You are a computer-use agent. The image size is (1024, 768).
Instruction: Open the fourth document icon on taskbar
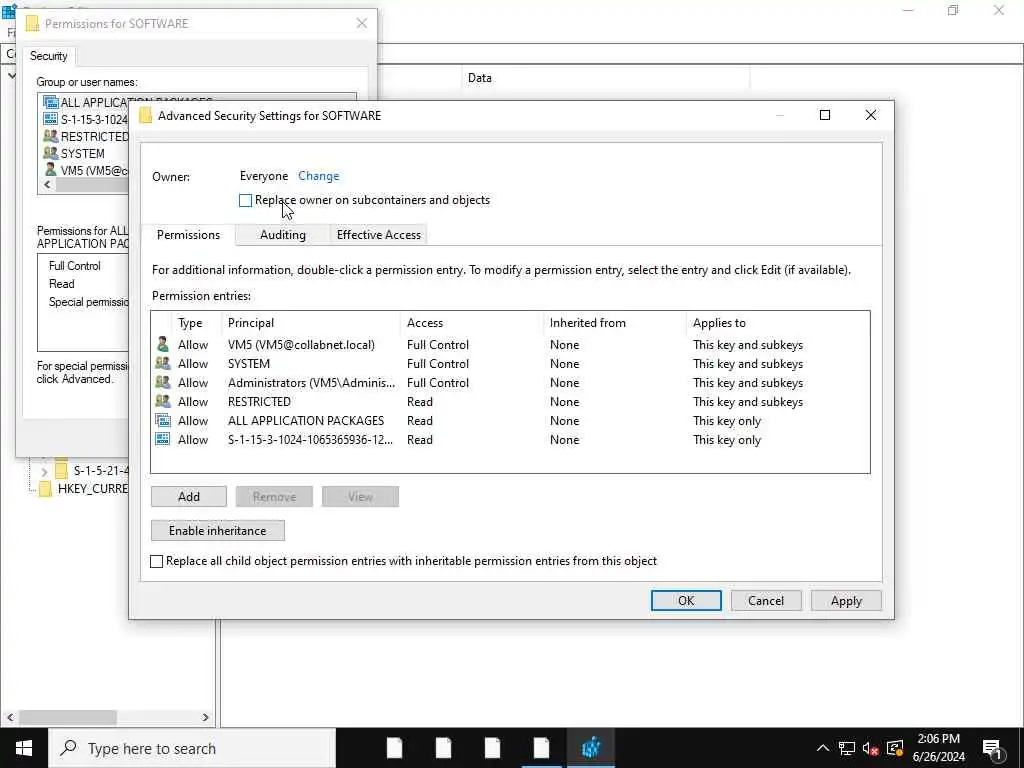click(541, 748)
